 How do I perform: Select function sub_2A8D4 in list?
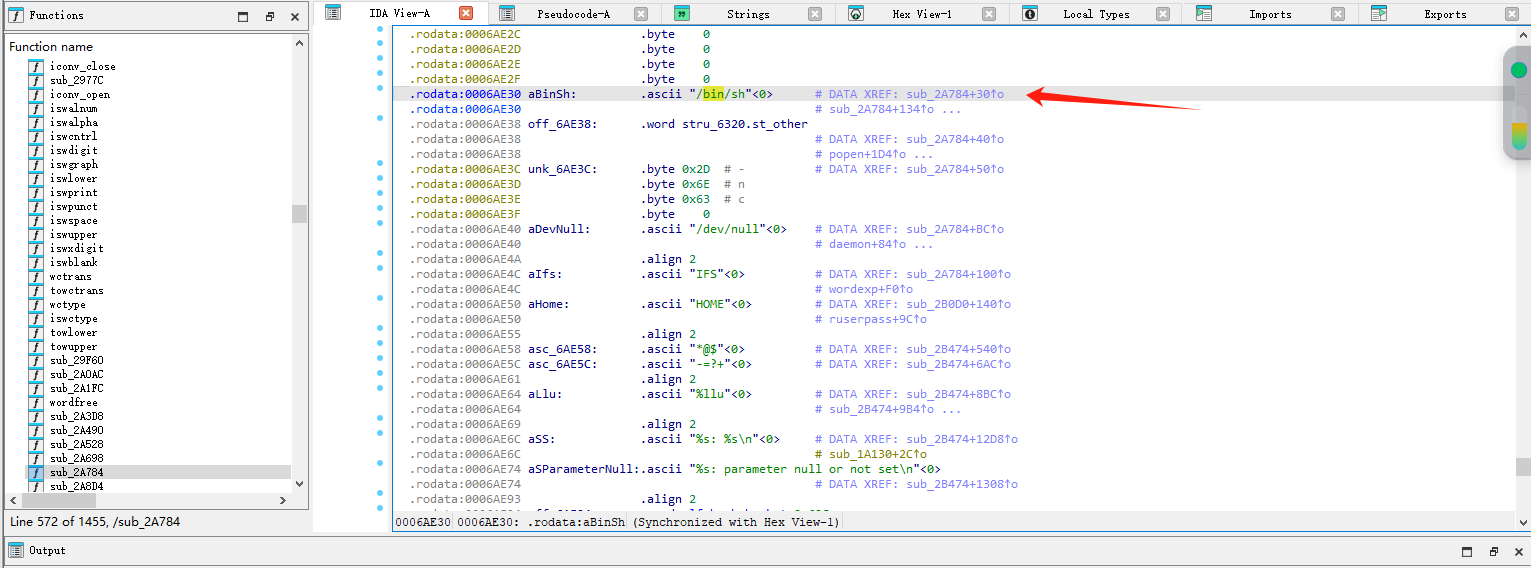(77, 486)
